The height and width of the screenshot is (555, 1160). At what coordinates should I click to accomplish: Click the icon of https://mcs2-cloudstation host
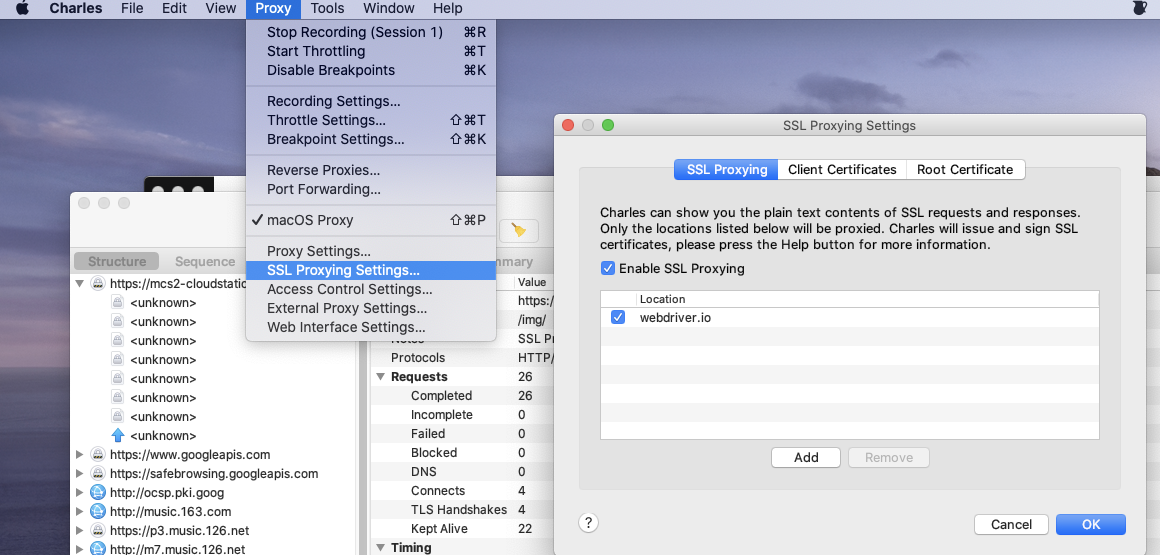tap(98, 283)
